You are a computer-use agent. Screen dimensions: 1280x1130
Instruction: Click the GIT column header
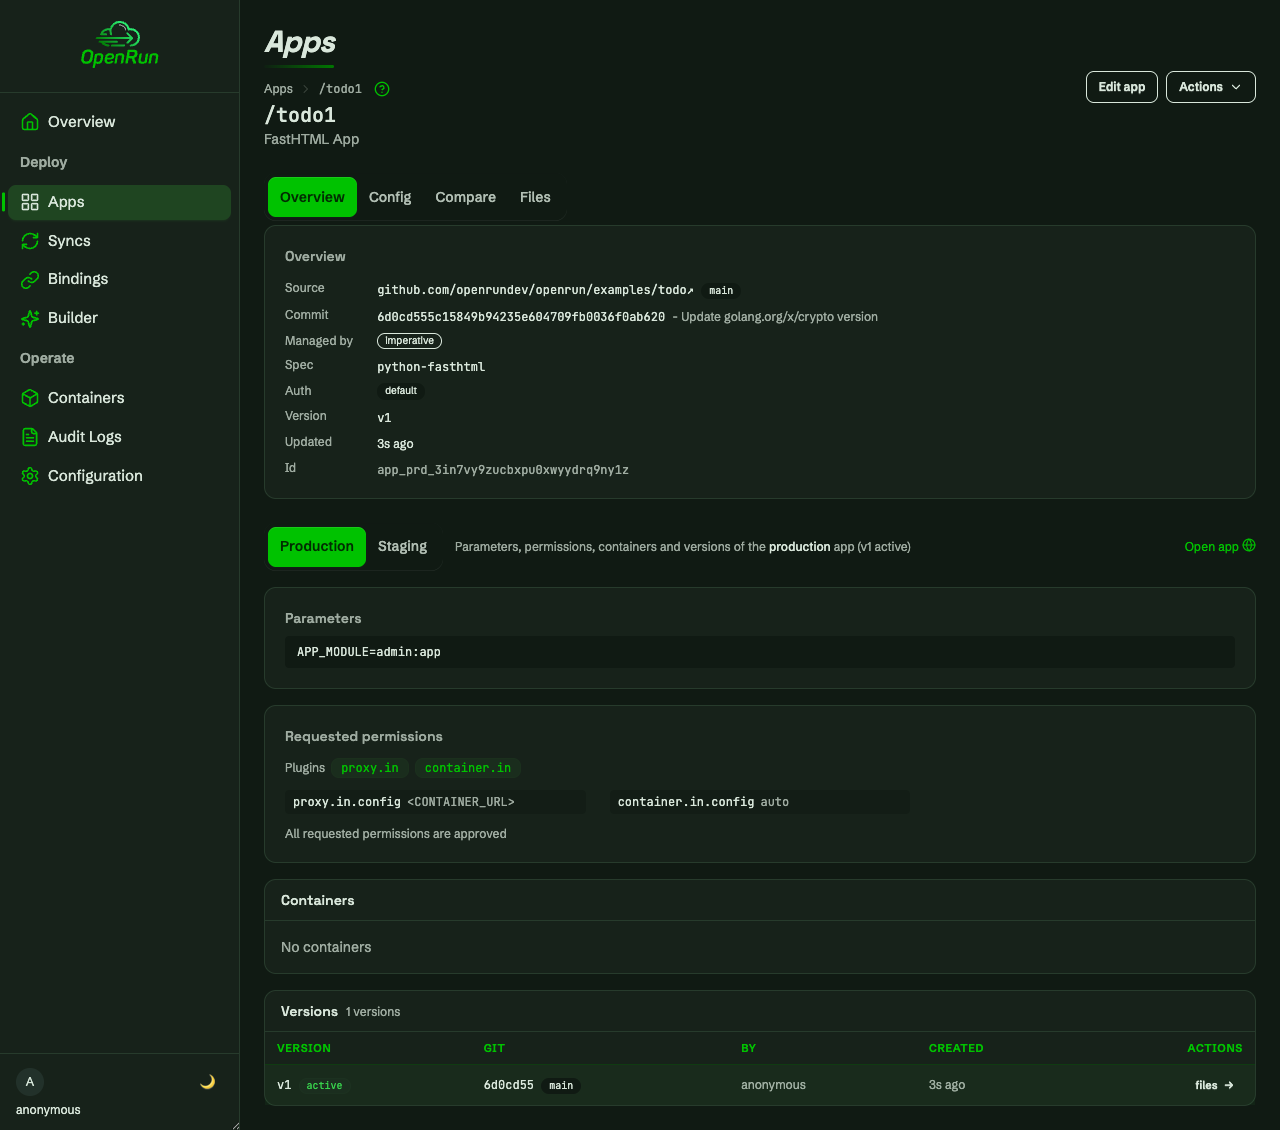(x=494, y=1048)
